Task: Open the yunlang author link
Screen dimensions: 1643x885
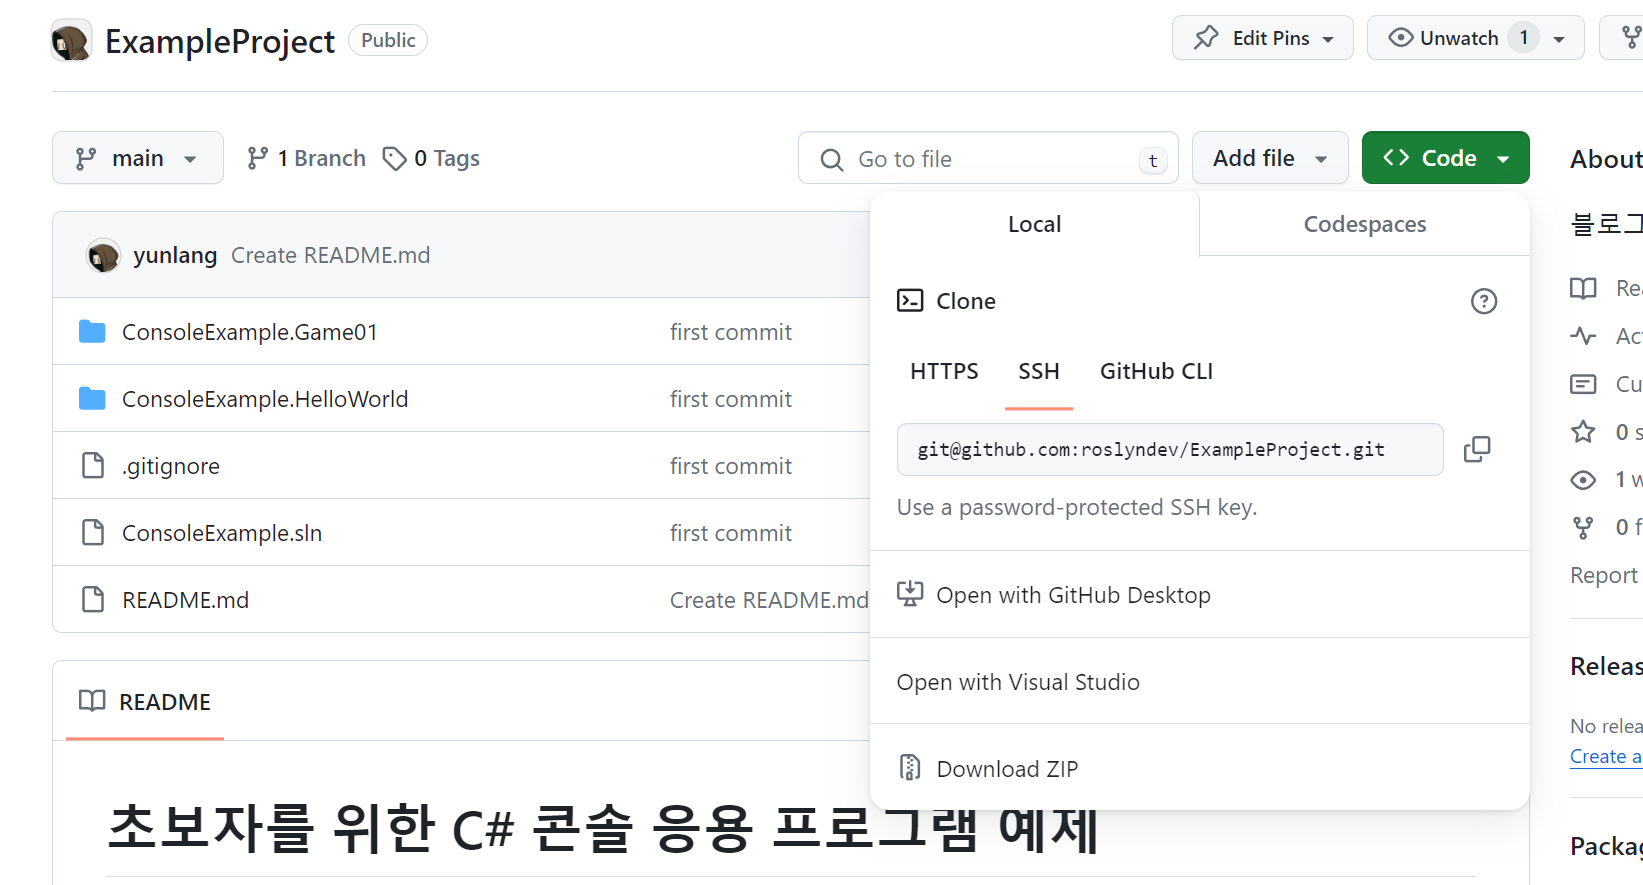Action: tap(175, 255)
